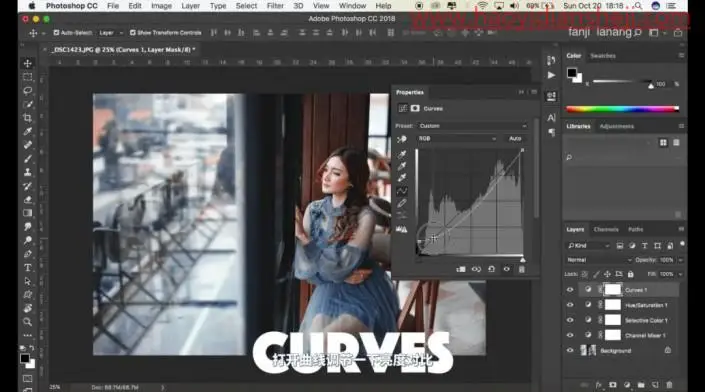
Task: Hide the Background layer
Action: click(570, 351)
